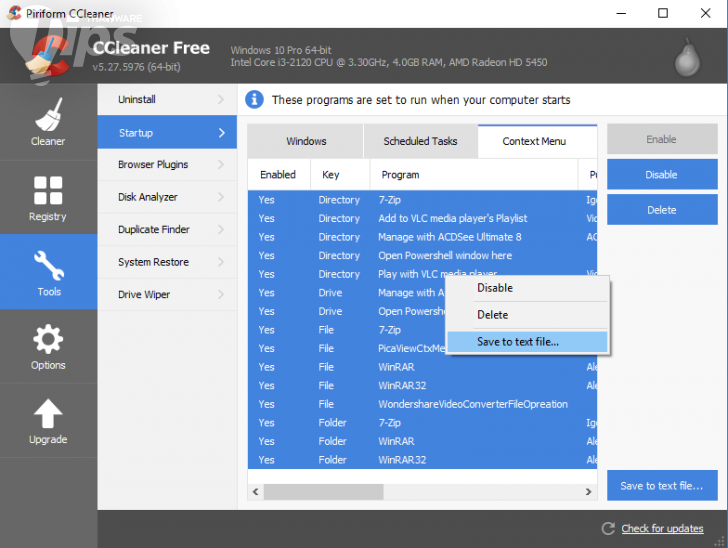This screenshot has width=728, height=548.
Task: Click the Save to text file button
Action: click(662, 486)
